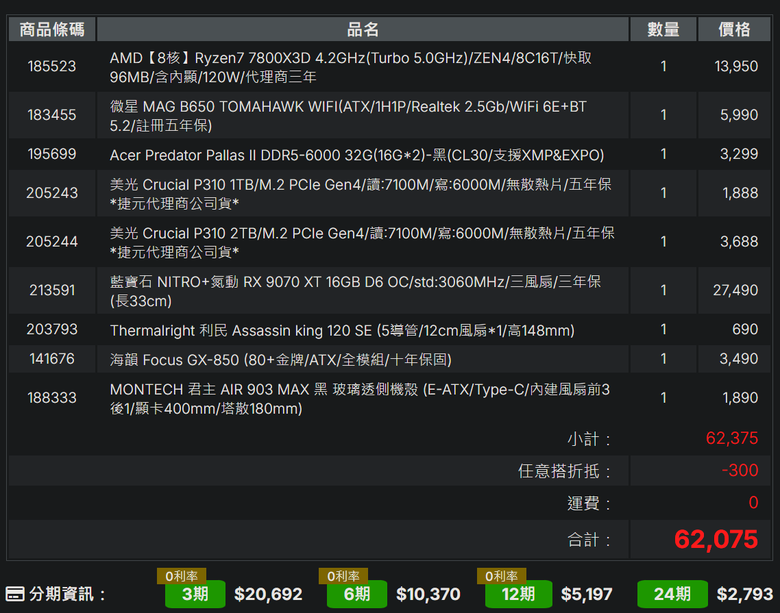The width and height of the screenshot is (780, 613).
Task: Click the AMD Ryzen7 7800X3D product name
Action: [x=351, y=67]
